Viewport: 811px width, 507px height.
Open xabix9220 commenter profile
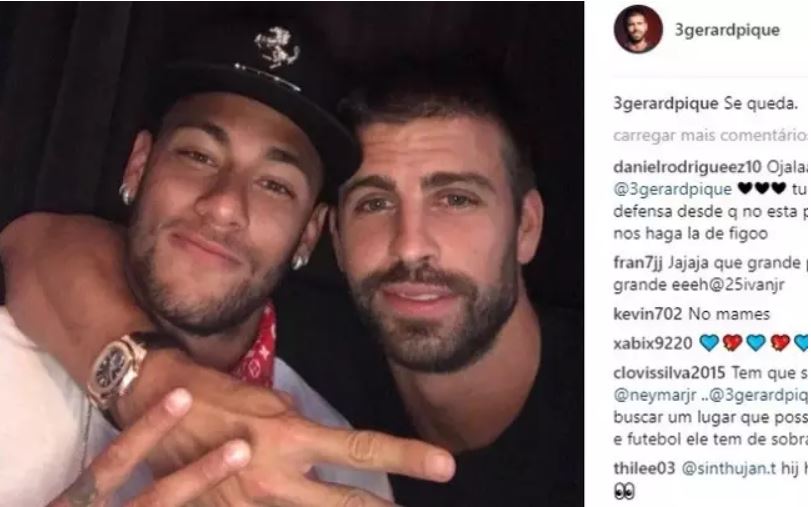(x=653, y=343)
